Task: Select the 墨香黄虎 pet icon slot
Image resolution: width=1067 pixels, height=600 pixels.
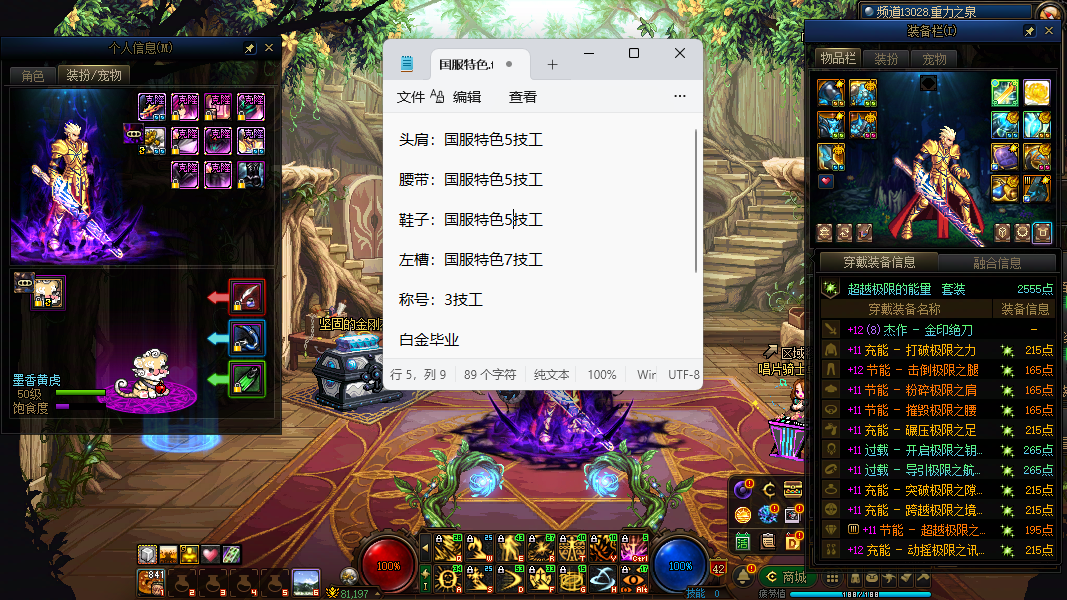Action: coord(47,293)
